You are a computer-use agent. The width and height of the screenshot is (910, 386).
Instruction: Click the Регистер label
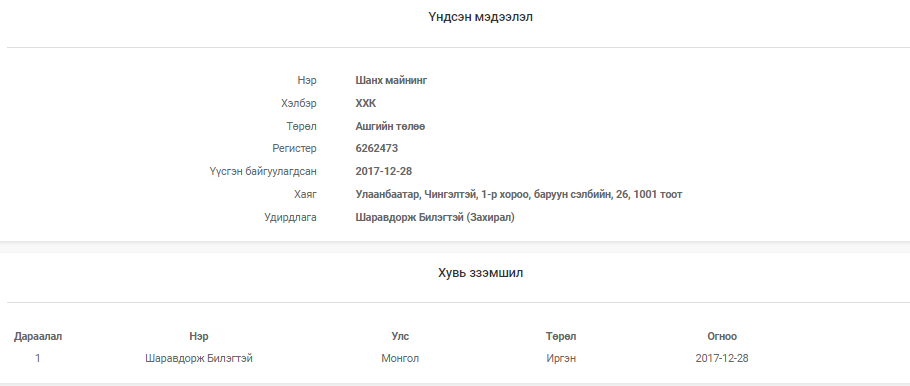294,149
